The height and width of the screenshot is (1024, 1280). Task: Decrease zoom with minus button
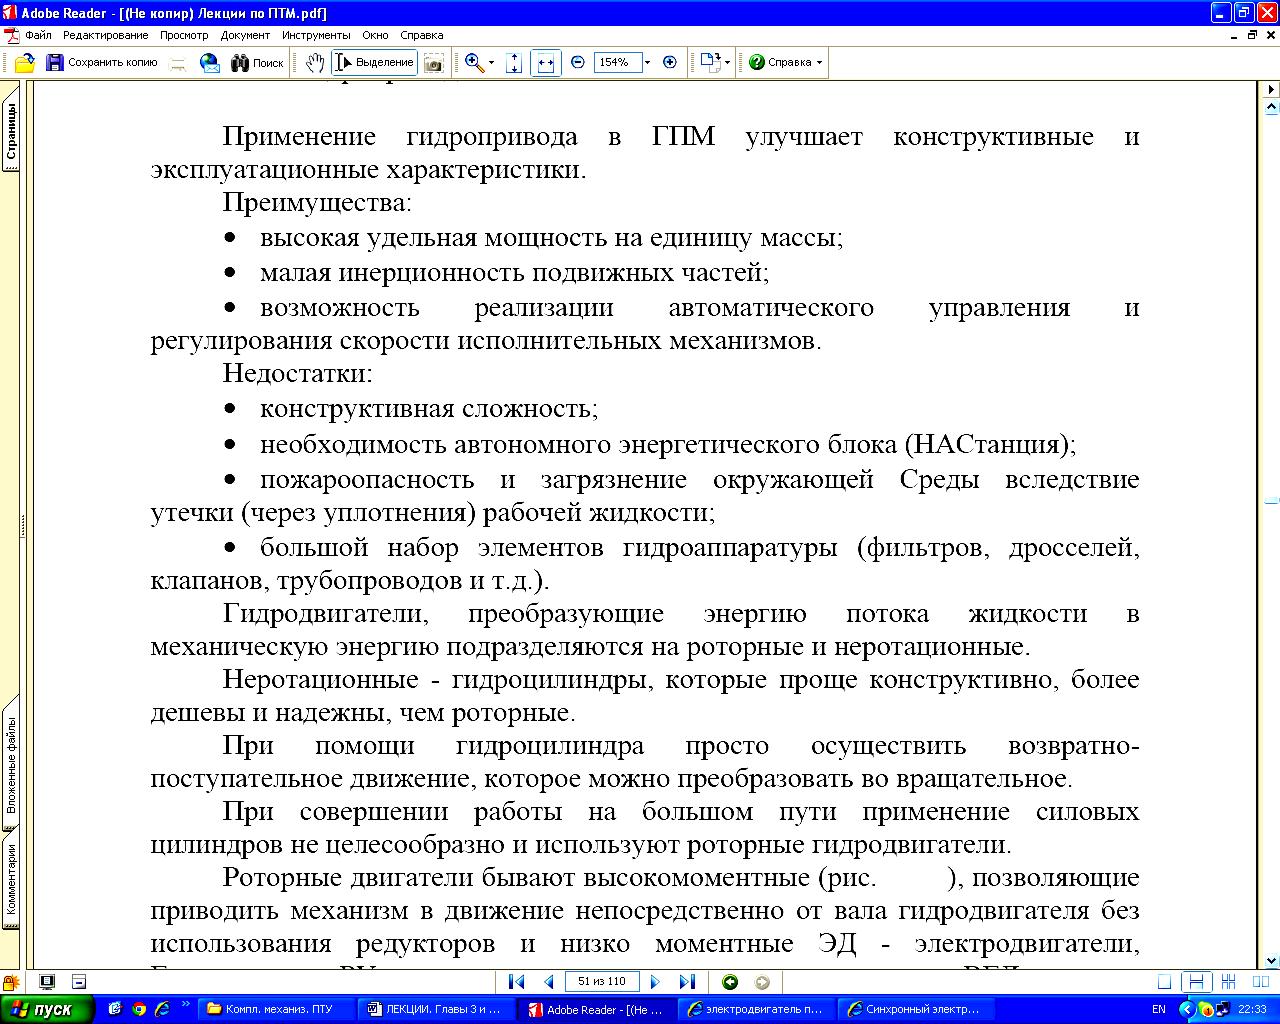click(x=578, y=62)
